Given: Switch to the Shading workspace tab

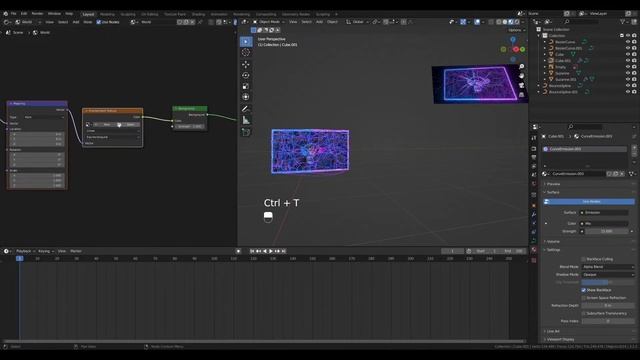Looking at the screenshot, I should click(198, 14).
